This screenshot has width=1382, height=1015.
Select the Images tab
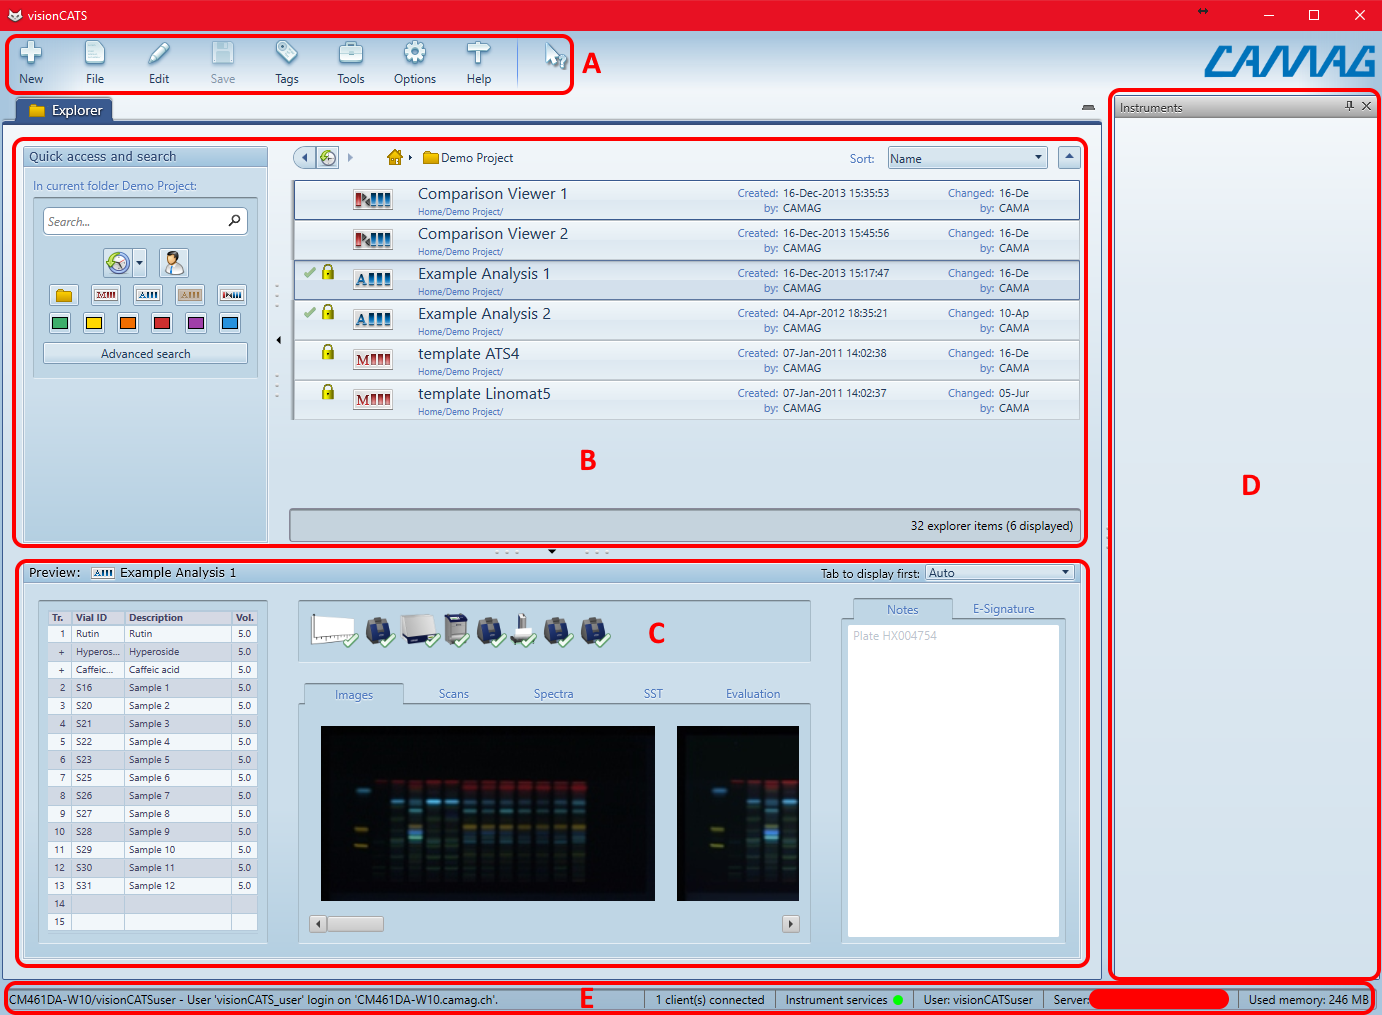[354, 694]
